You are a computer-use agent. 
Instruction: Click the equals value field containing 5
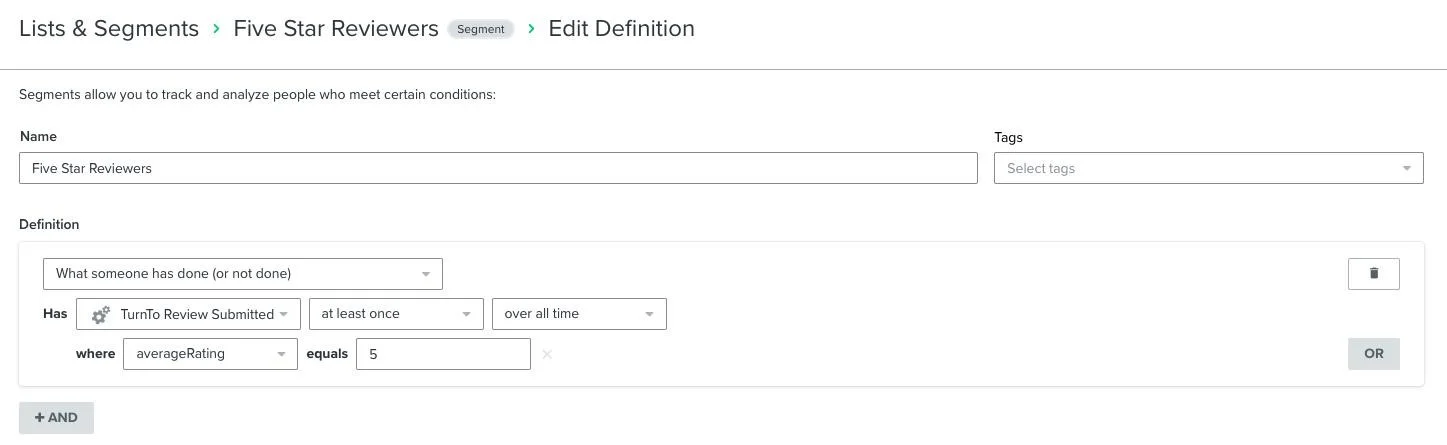click(x=442, y=354)
